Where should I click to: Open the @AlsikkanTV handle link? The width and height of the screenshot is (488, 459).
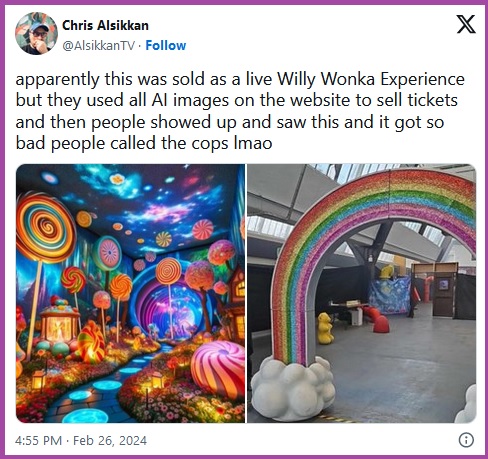point(99,46)
